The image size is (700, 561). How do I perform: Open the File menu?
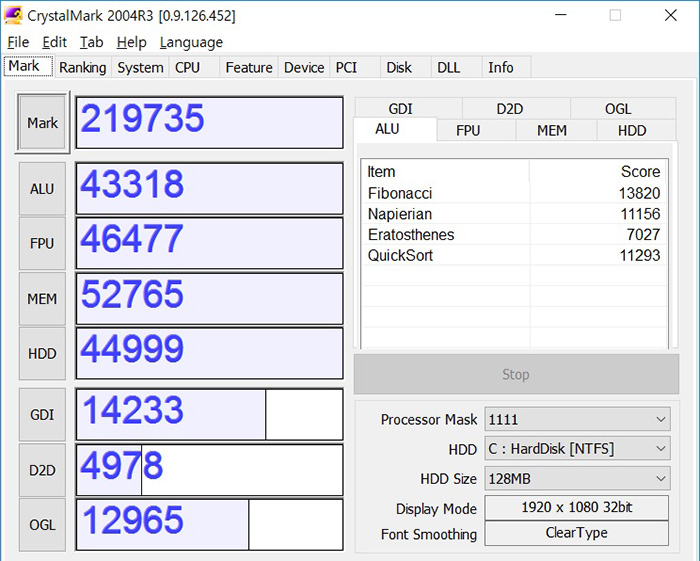(18, 42)
